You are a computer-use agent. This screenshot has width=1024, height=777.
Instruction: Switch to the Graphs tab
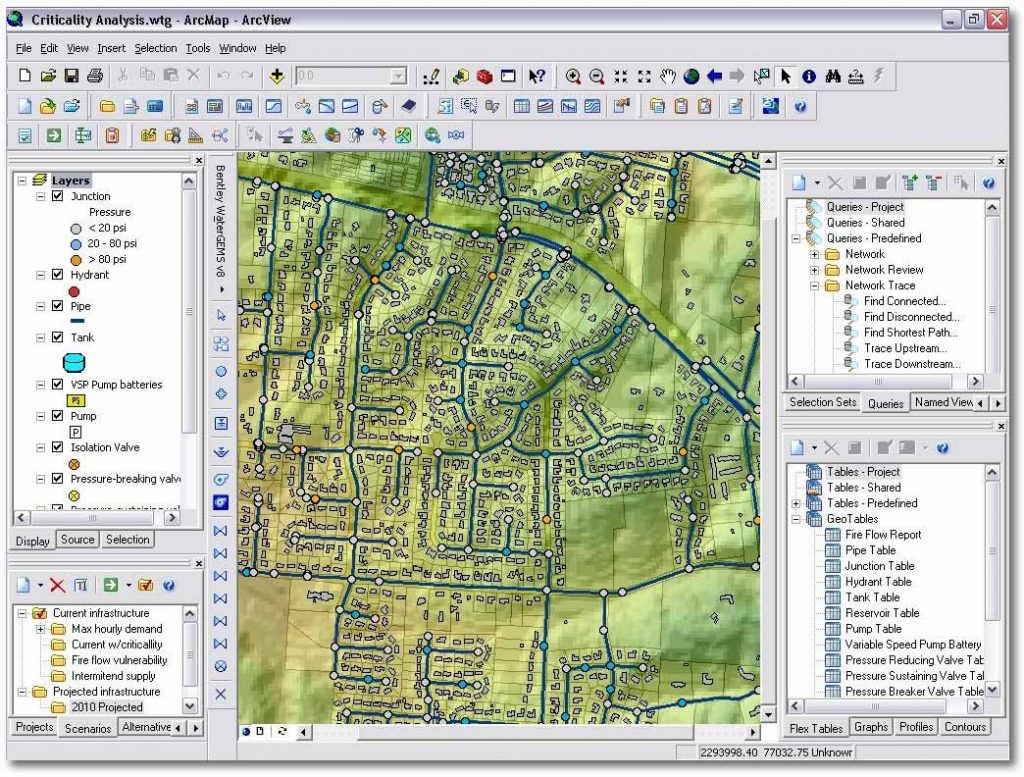click(x=871, y=727)
